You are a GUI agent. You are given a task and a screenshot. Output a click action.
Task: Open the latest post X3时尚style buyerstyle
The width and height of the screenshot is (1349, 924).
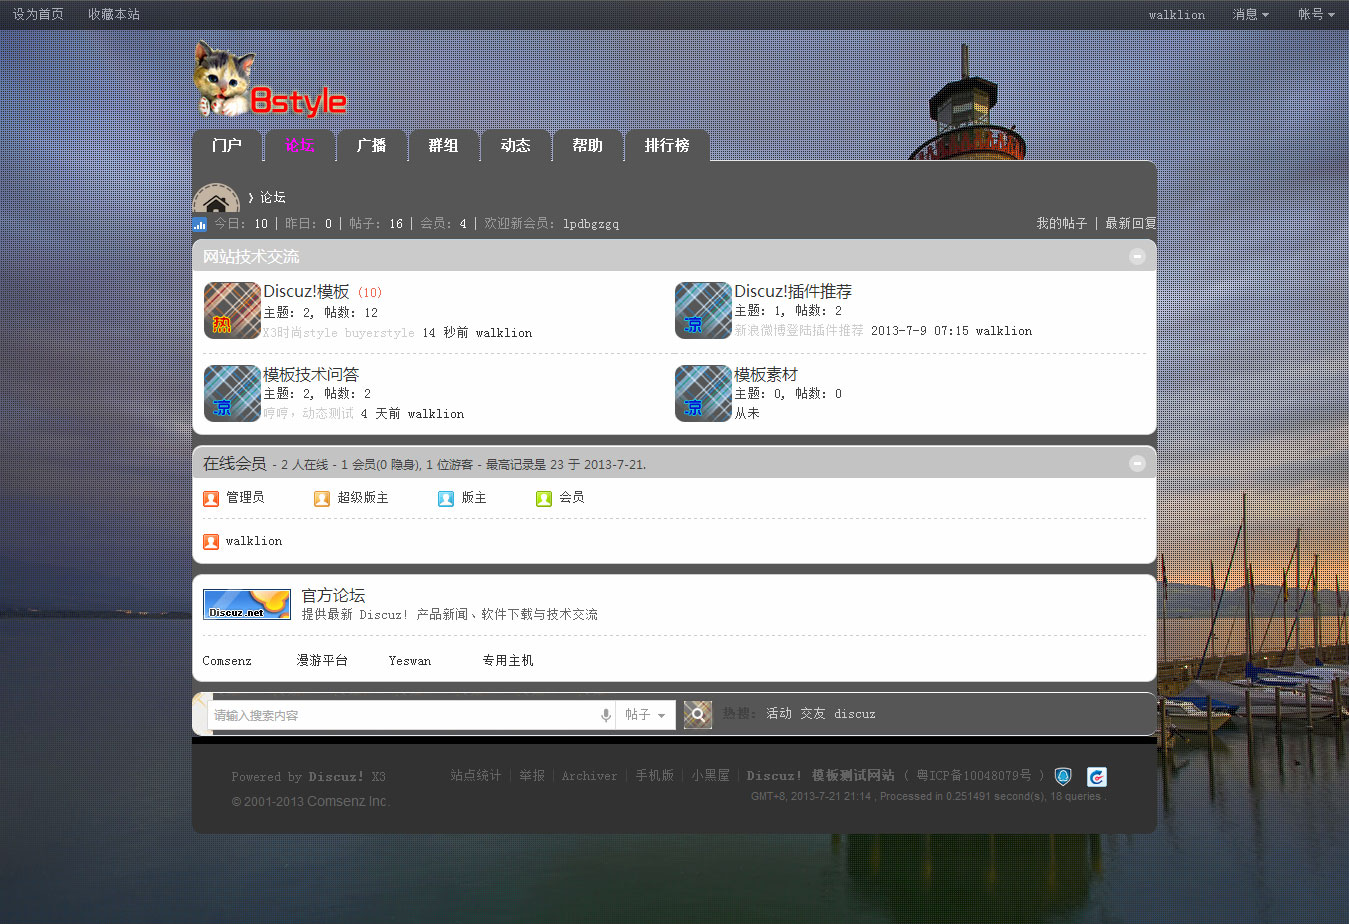(338, 333)
